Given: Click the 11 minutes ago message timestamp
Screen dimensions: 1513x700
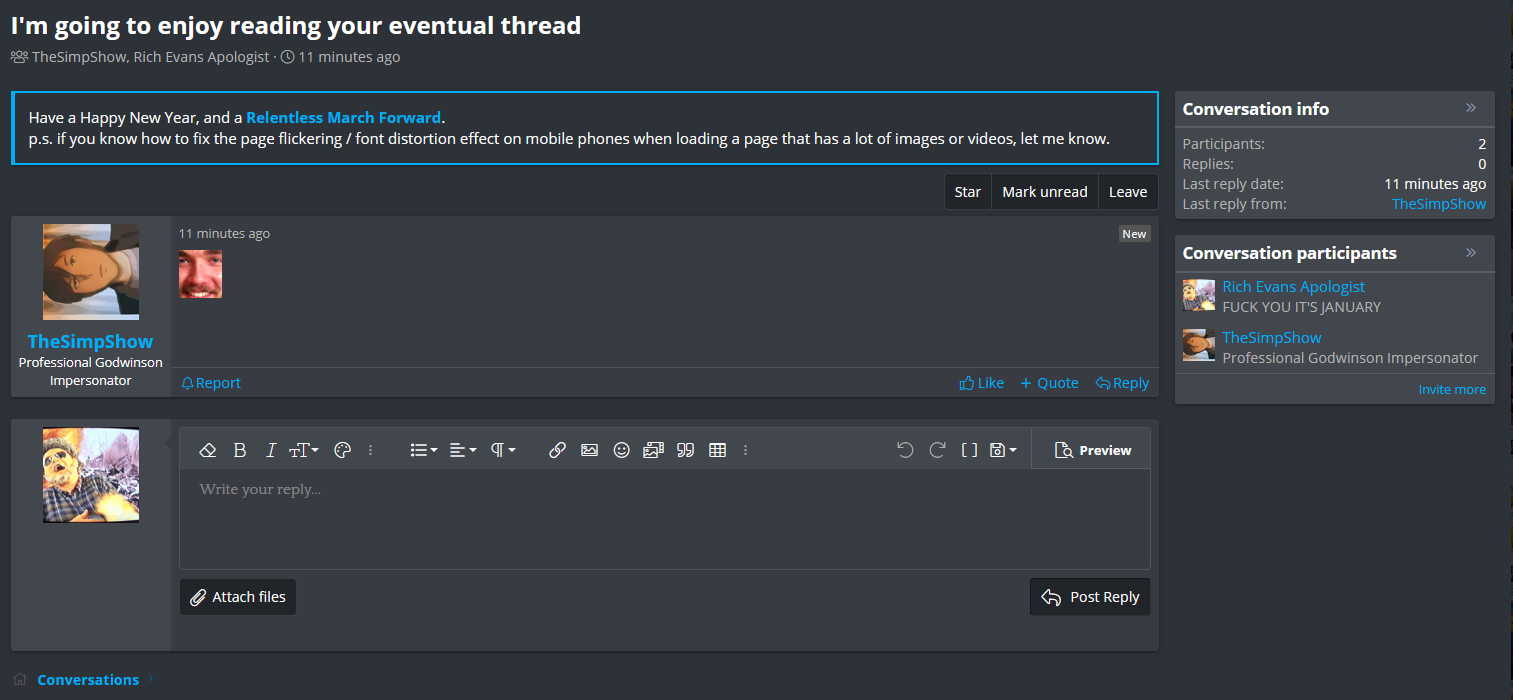Looking at the screenshot, I should click(224, 234).
